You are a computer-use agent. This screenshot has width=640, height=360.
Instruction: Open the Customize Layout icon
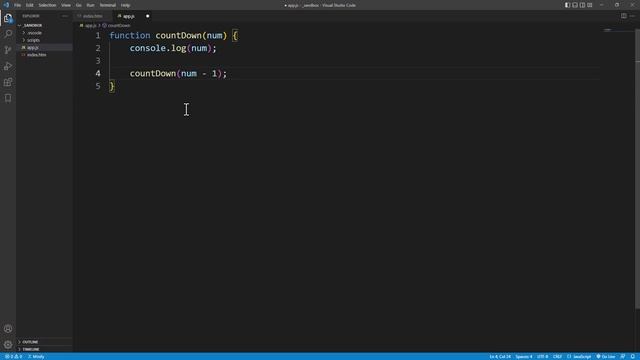tap(590, 5)
